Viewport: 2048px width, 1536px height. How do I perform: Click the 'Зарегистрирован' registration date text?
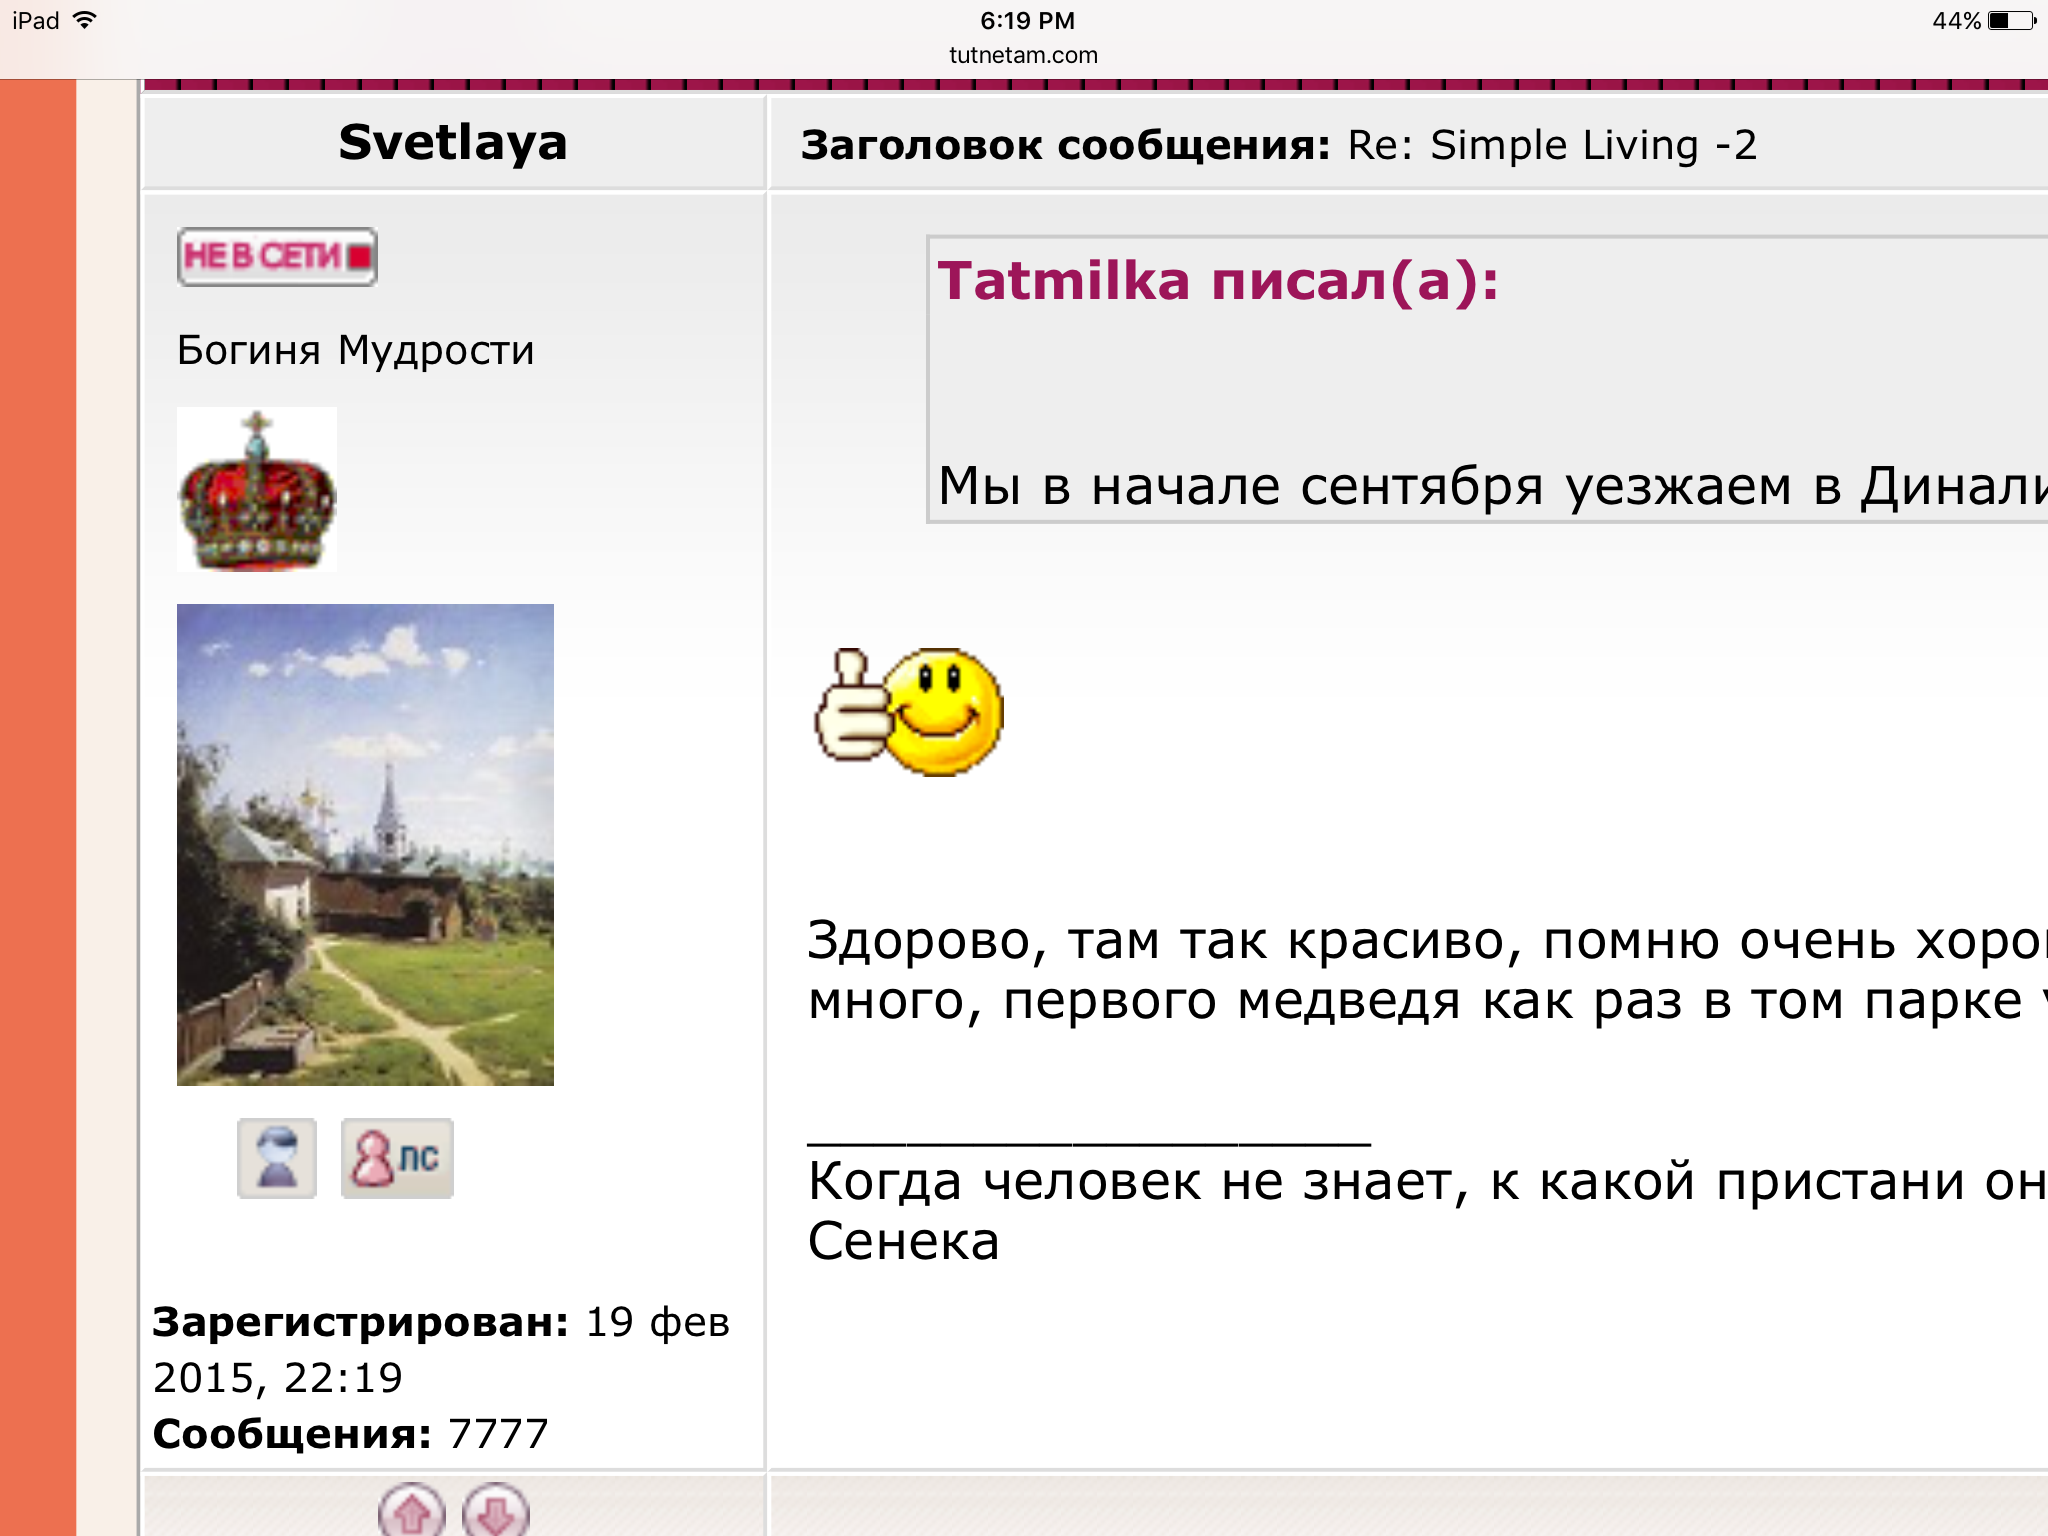(440, 1348)
